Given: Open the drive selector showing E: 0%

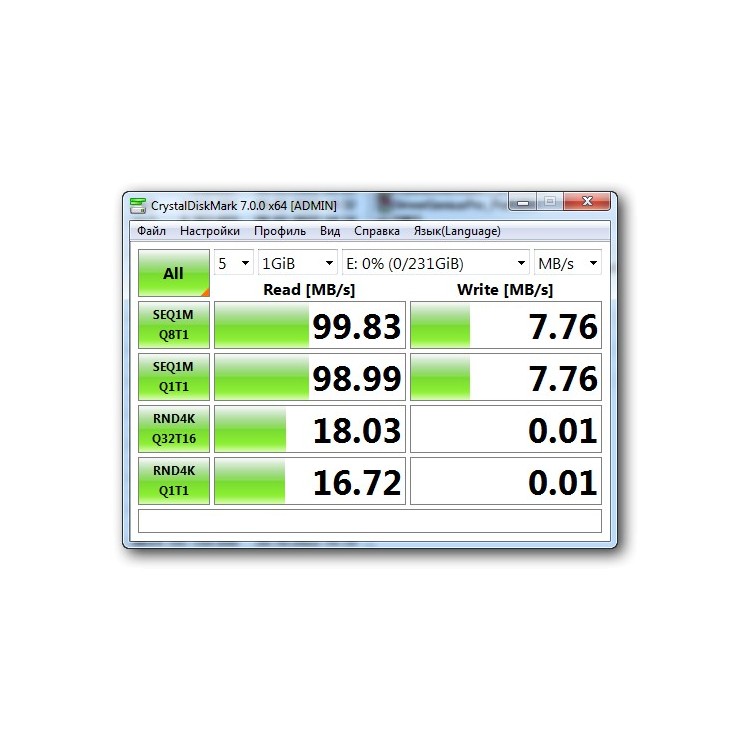Looking at the screenshot, I should [435, 263].
